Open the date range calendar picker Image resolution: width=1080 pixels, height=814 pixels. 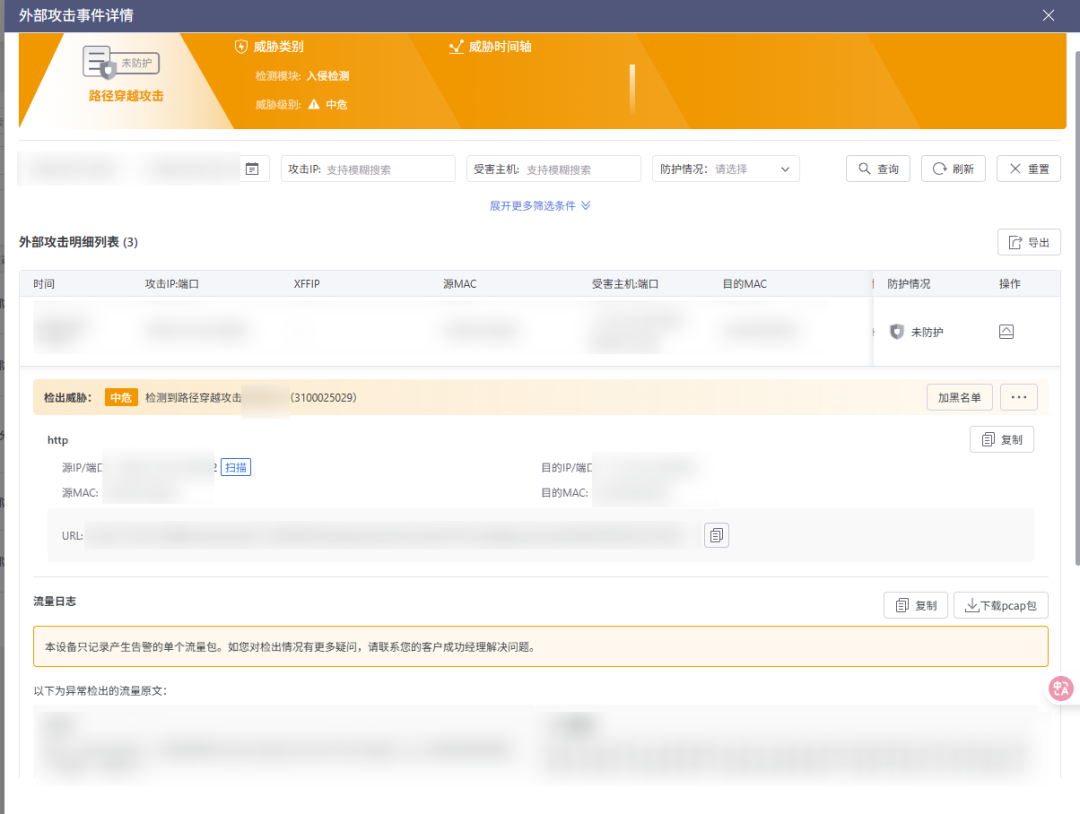252,169
